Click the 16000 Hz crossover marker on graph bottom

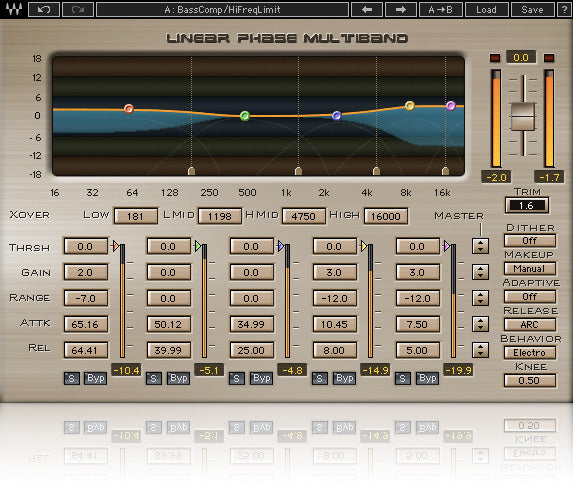(x=445, y=171)
